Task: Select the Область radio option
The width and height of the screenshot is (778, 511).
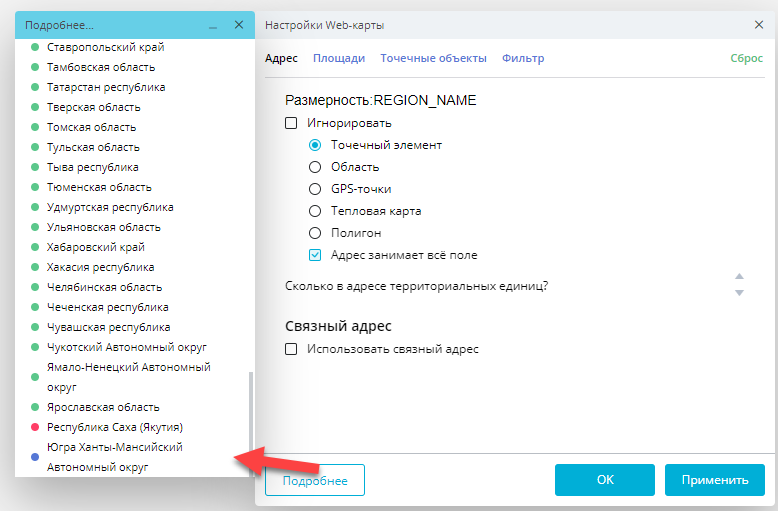Action: (315, 167)
